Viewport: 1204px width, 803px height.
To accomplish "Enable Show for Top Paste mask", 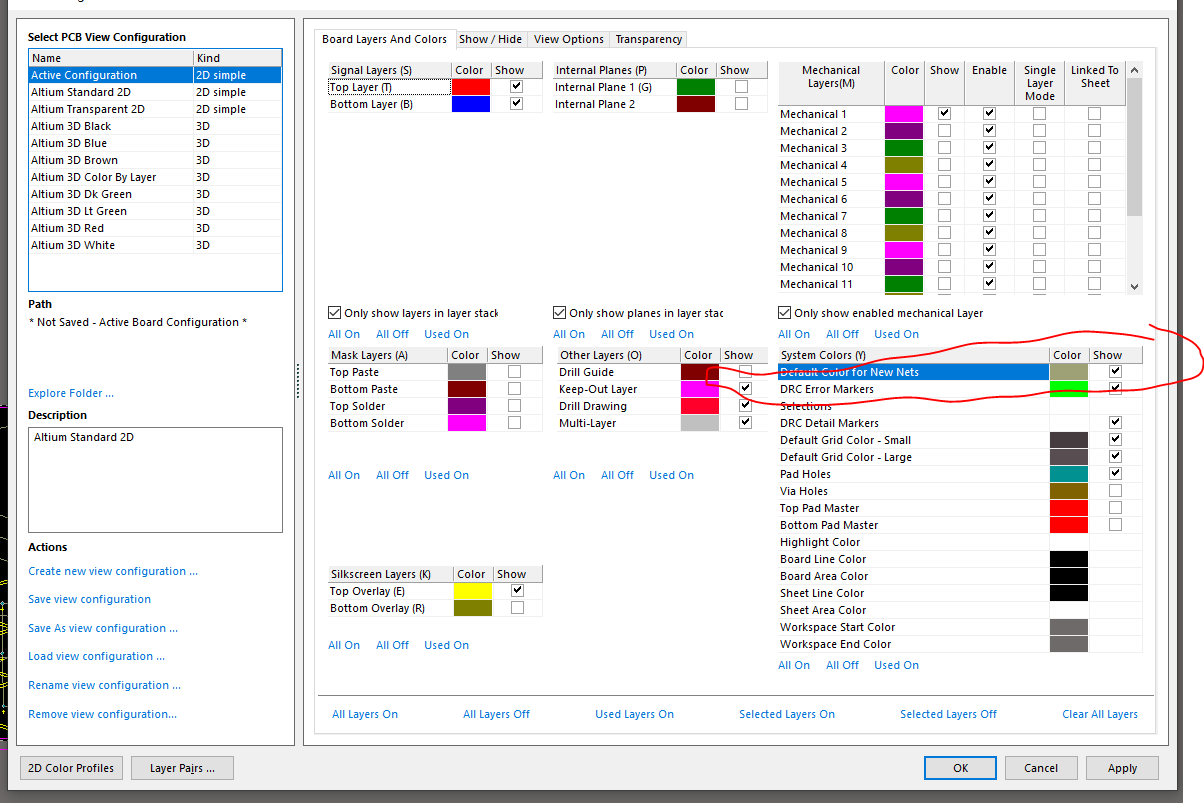I will point(514,372).
